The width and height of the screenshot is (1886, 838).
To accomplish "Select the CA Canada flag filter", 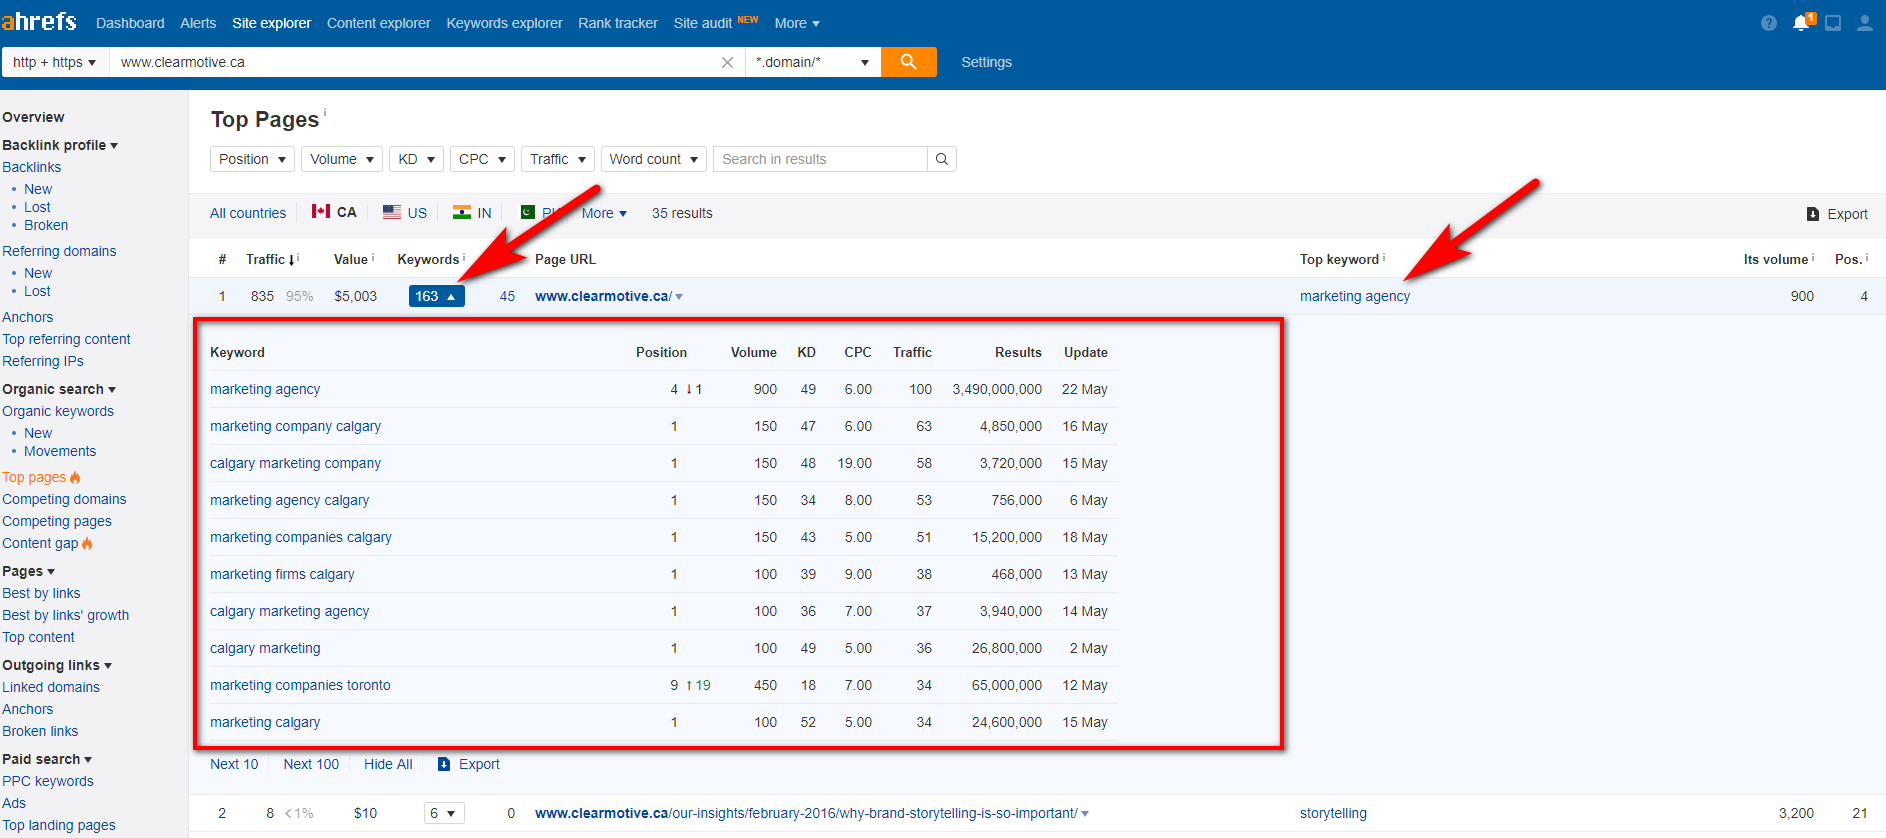I will coord(334,212).
